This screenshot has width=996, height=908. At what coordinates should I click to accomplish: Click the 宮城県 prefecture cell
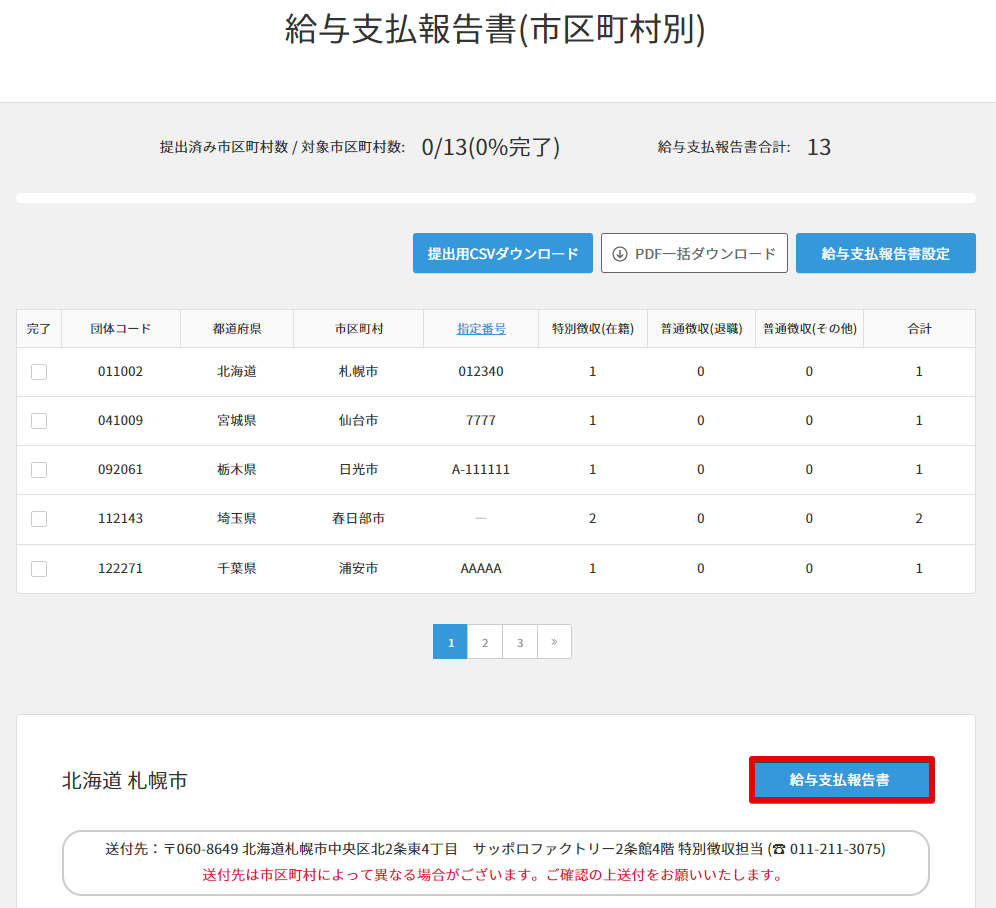click(x=236, y=421)
